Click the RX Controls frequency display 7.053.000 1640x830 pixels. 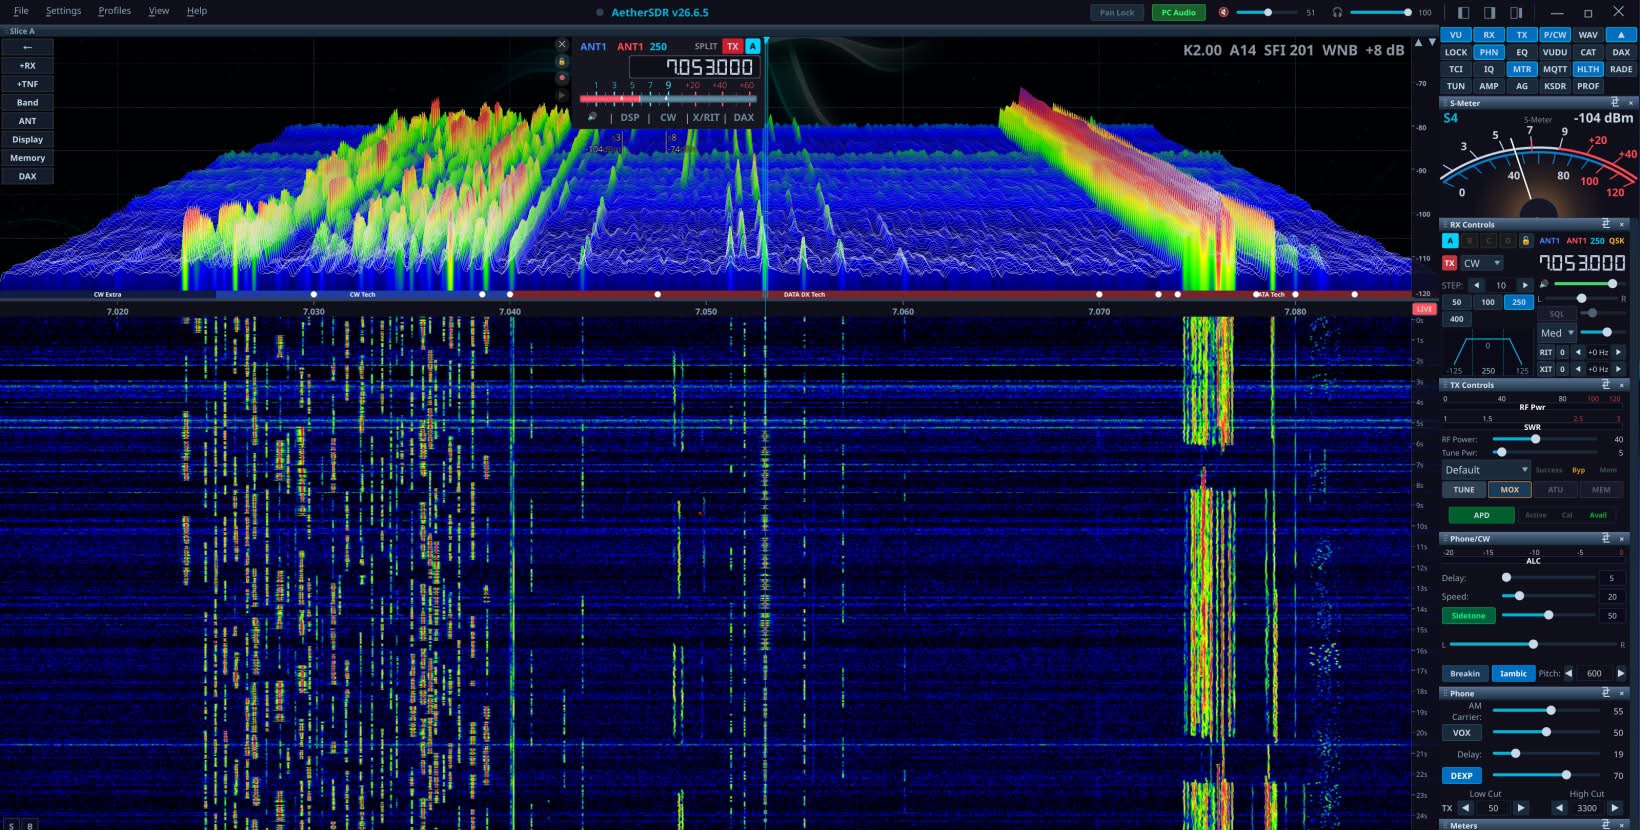coord(1581,263)
